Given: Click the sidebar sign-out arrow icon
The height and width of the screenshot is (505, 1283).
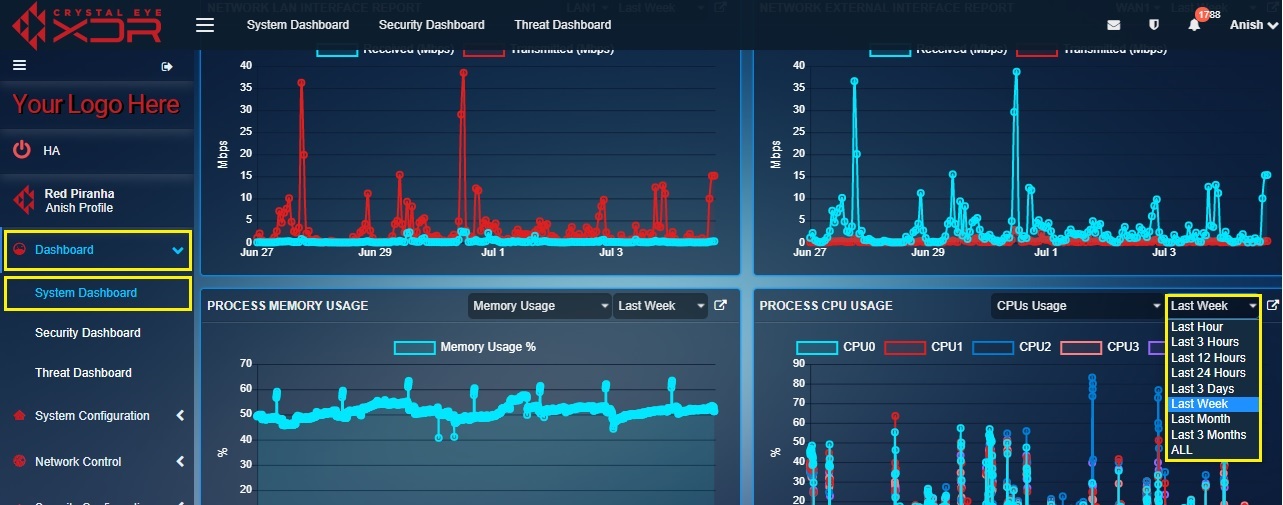Looking at the screenshot, I should (167, 67).
